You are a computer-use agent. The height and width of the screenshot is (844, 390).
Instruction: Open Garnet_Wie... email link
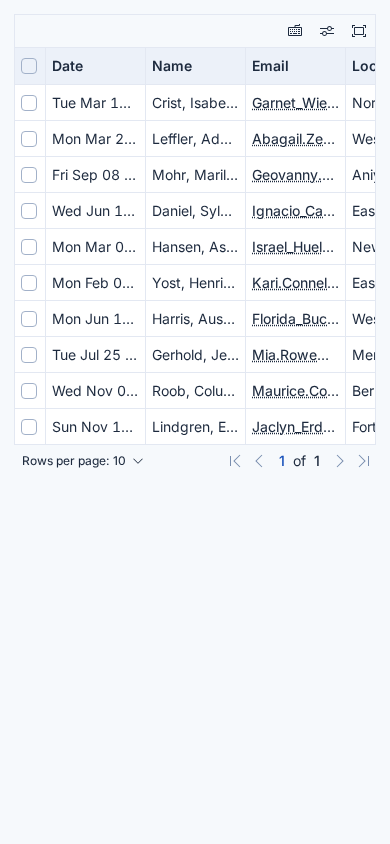[295, 103]
